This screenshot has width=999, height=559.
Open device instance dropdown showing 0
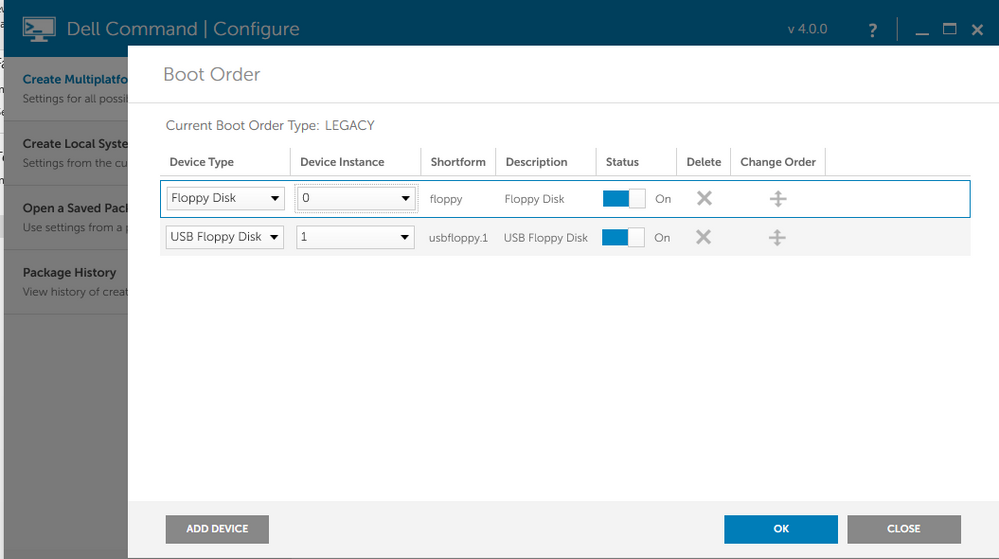pyautogui.click(x=356, y=198)
